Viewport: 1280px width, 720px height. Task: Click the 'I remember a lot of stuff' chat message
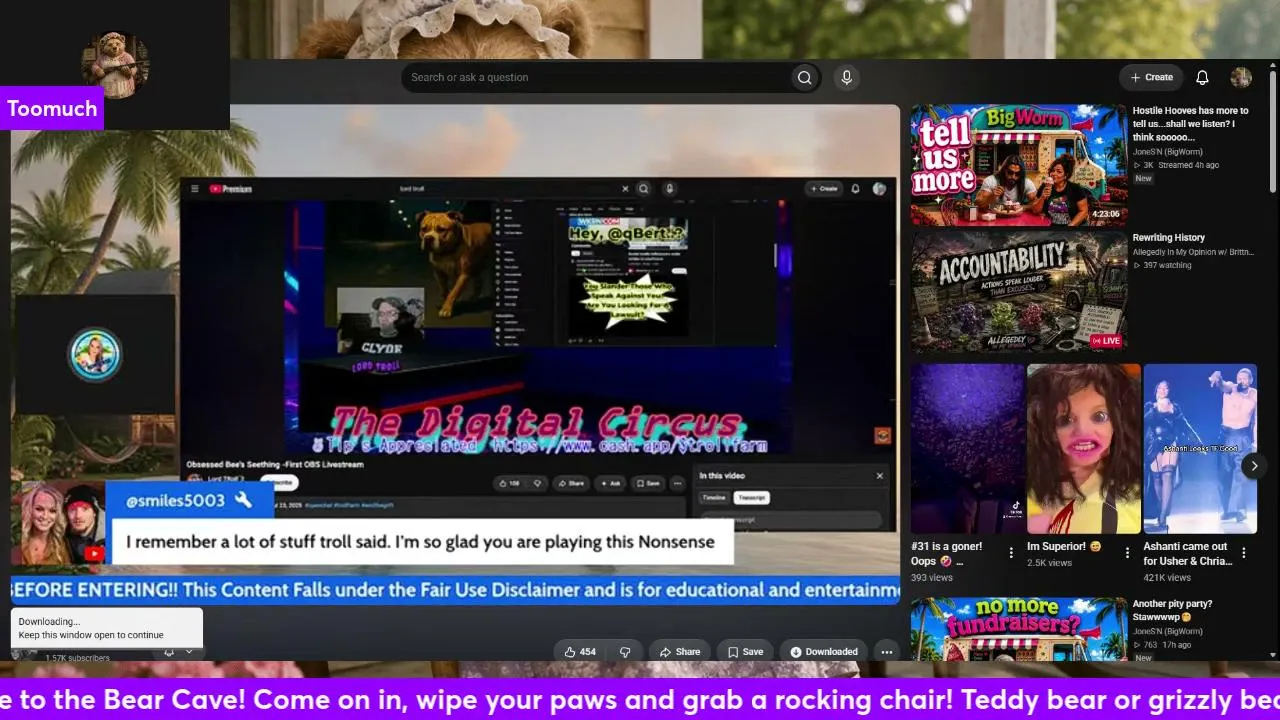point(420,542)
